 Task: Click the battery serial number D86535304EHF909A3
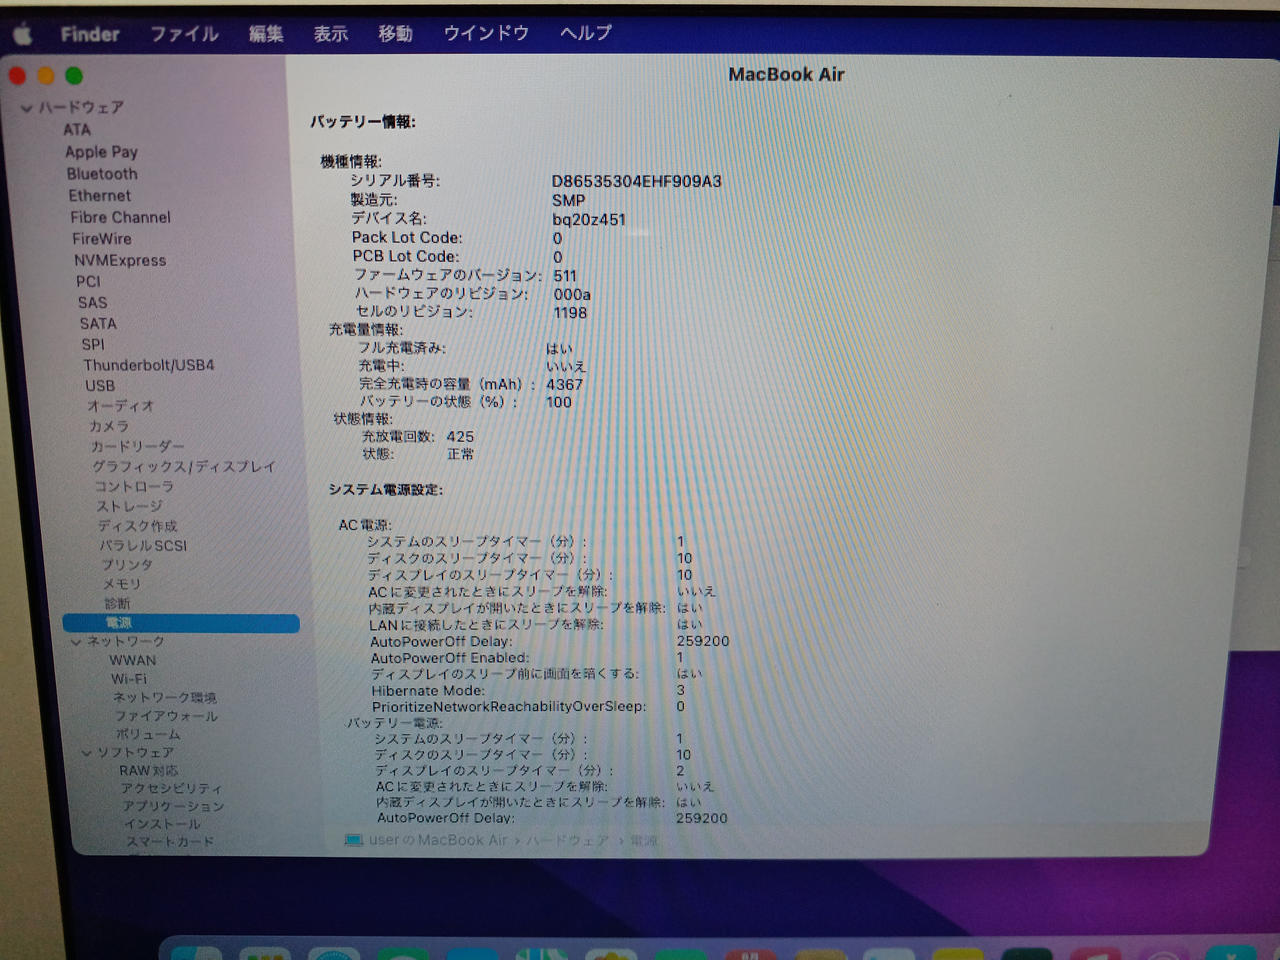[x=636, y=181]
